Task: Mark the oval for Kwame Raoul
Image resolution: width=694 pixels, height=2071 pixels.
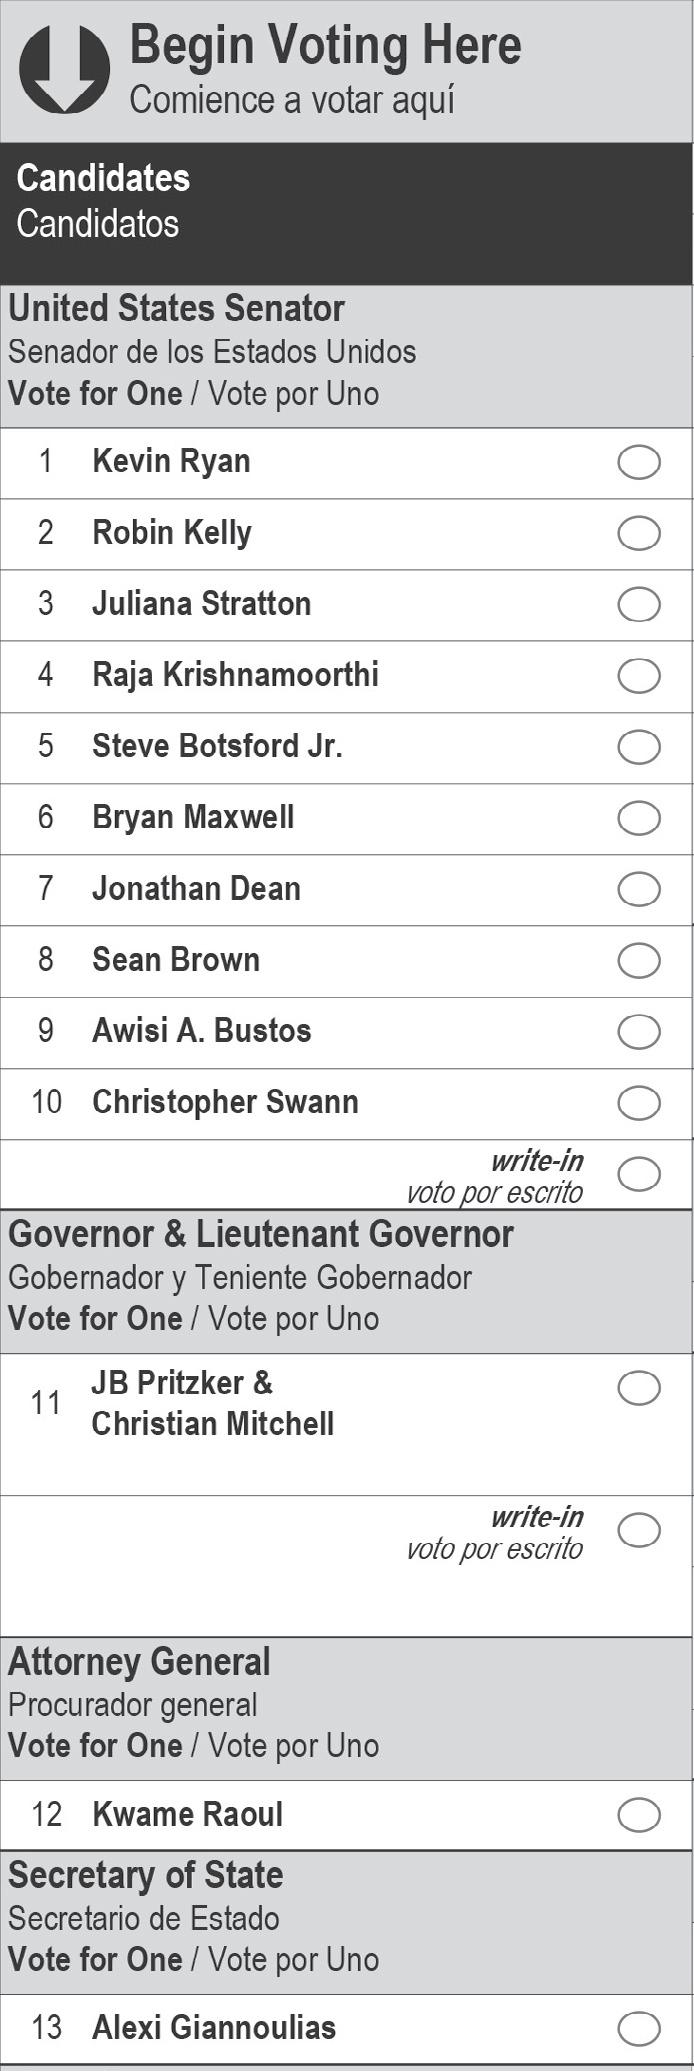Action: click(638, 1815)
